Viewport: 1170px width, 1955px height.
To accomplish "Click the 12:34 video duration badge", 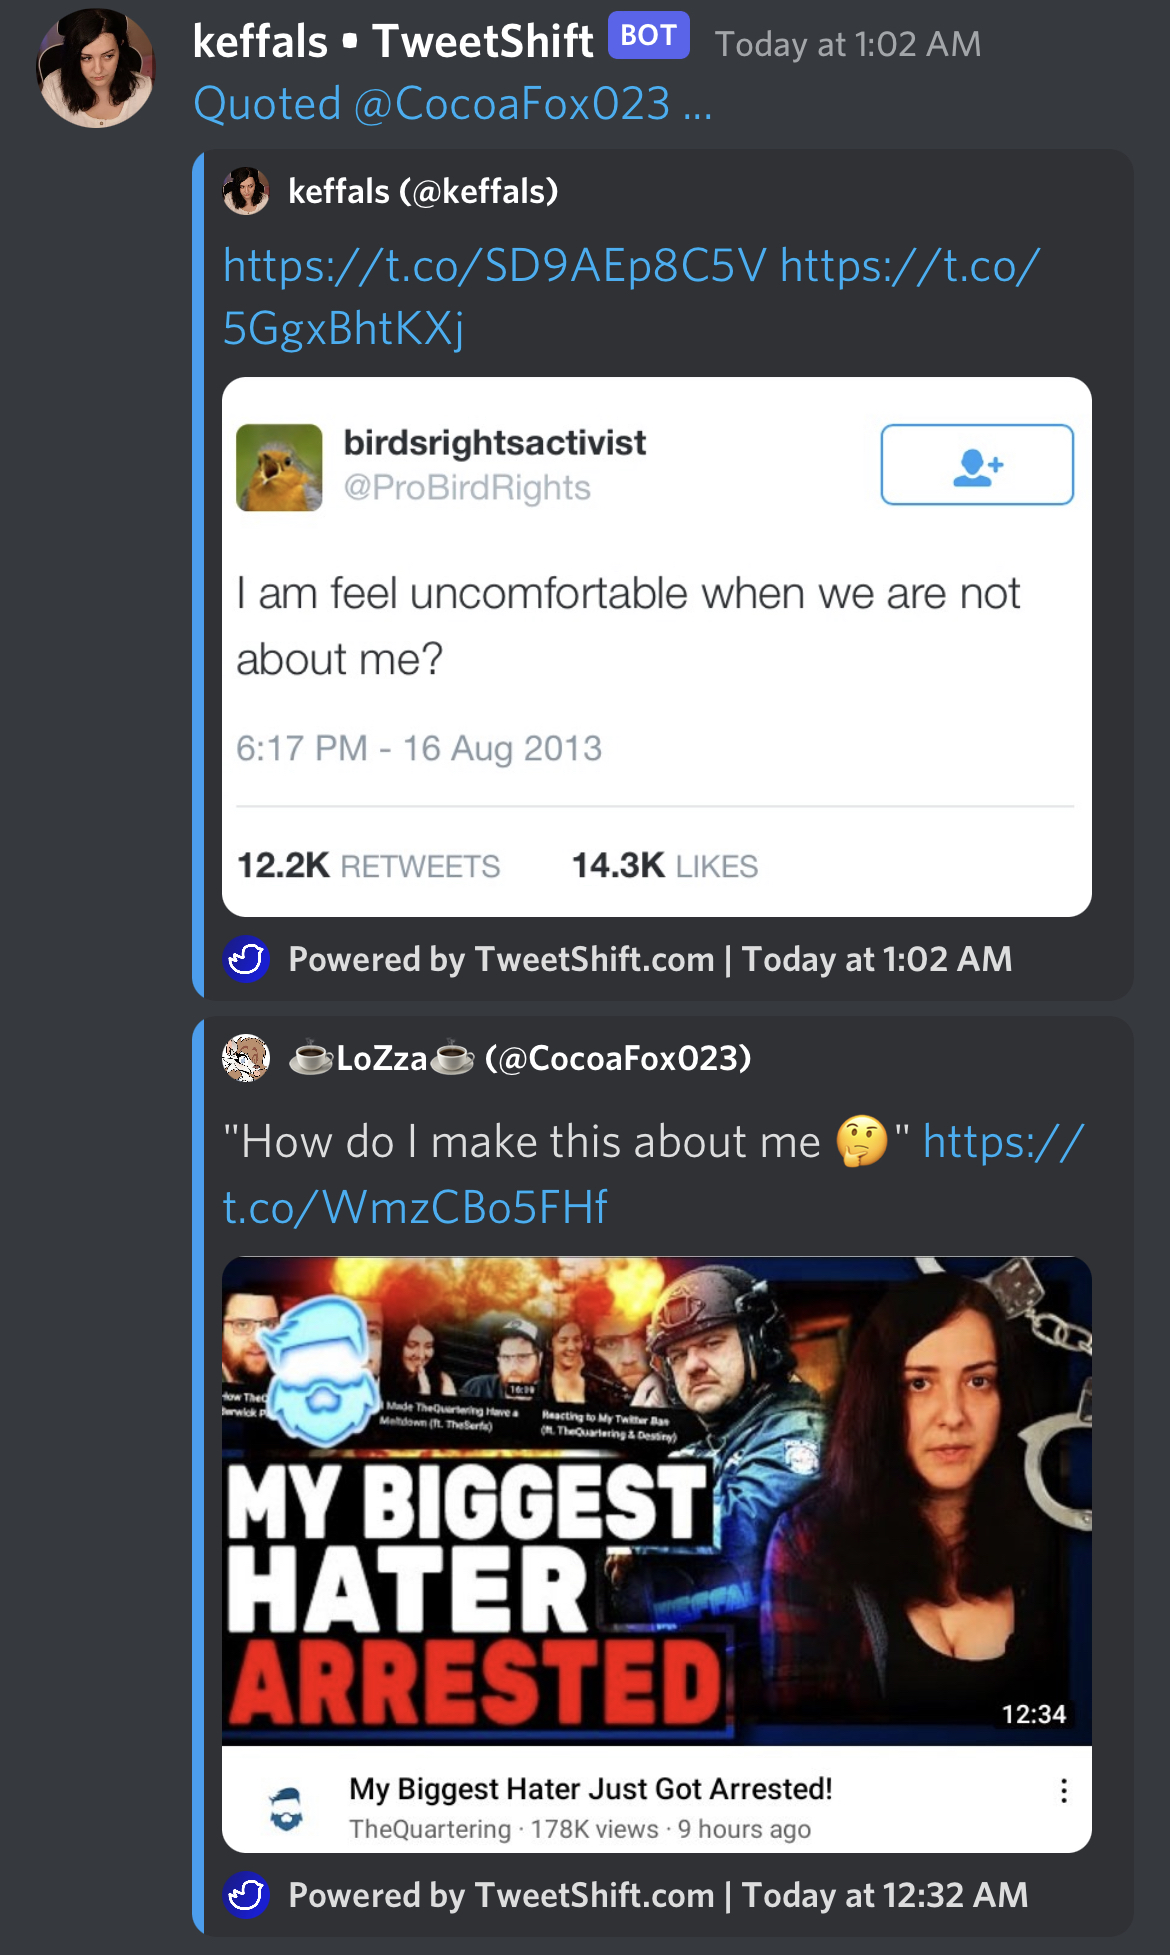I will [1034, 1714].
